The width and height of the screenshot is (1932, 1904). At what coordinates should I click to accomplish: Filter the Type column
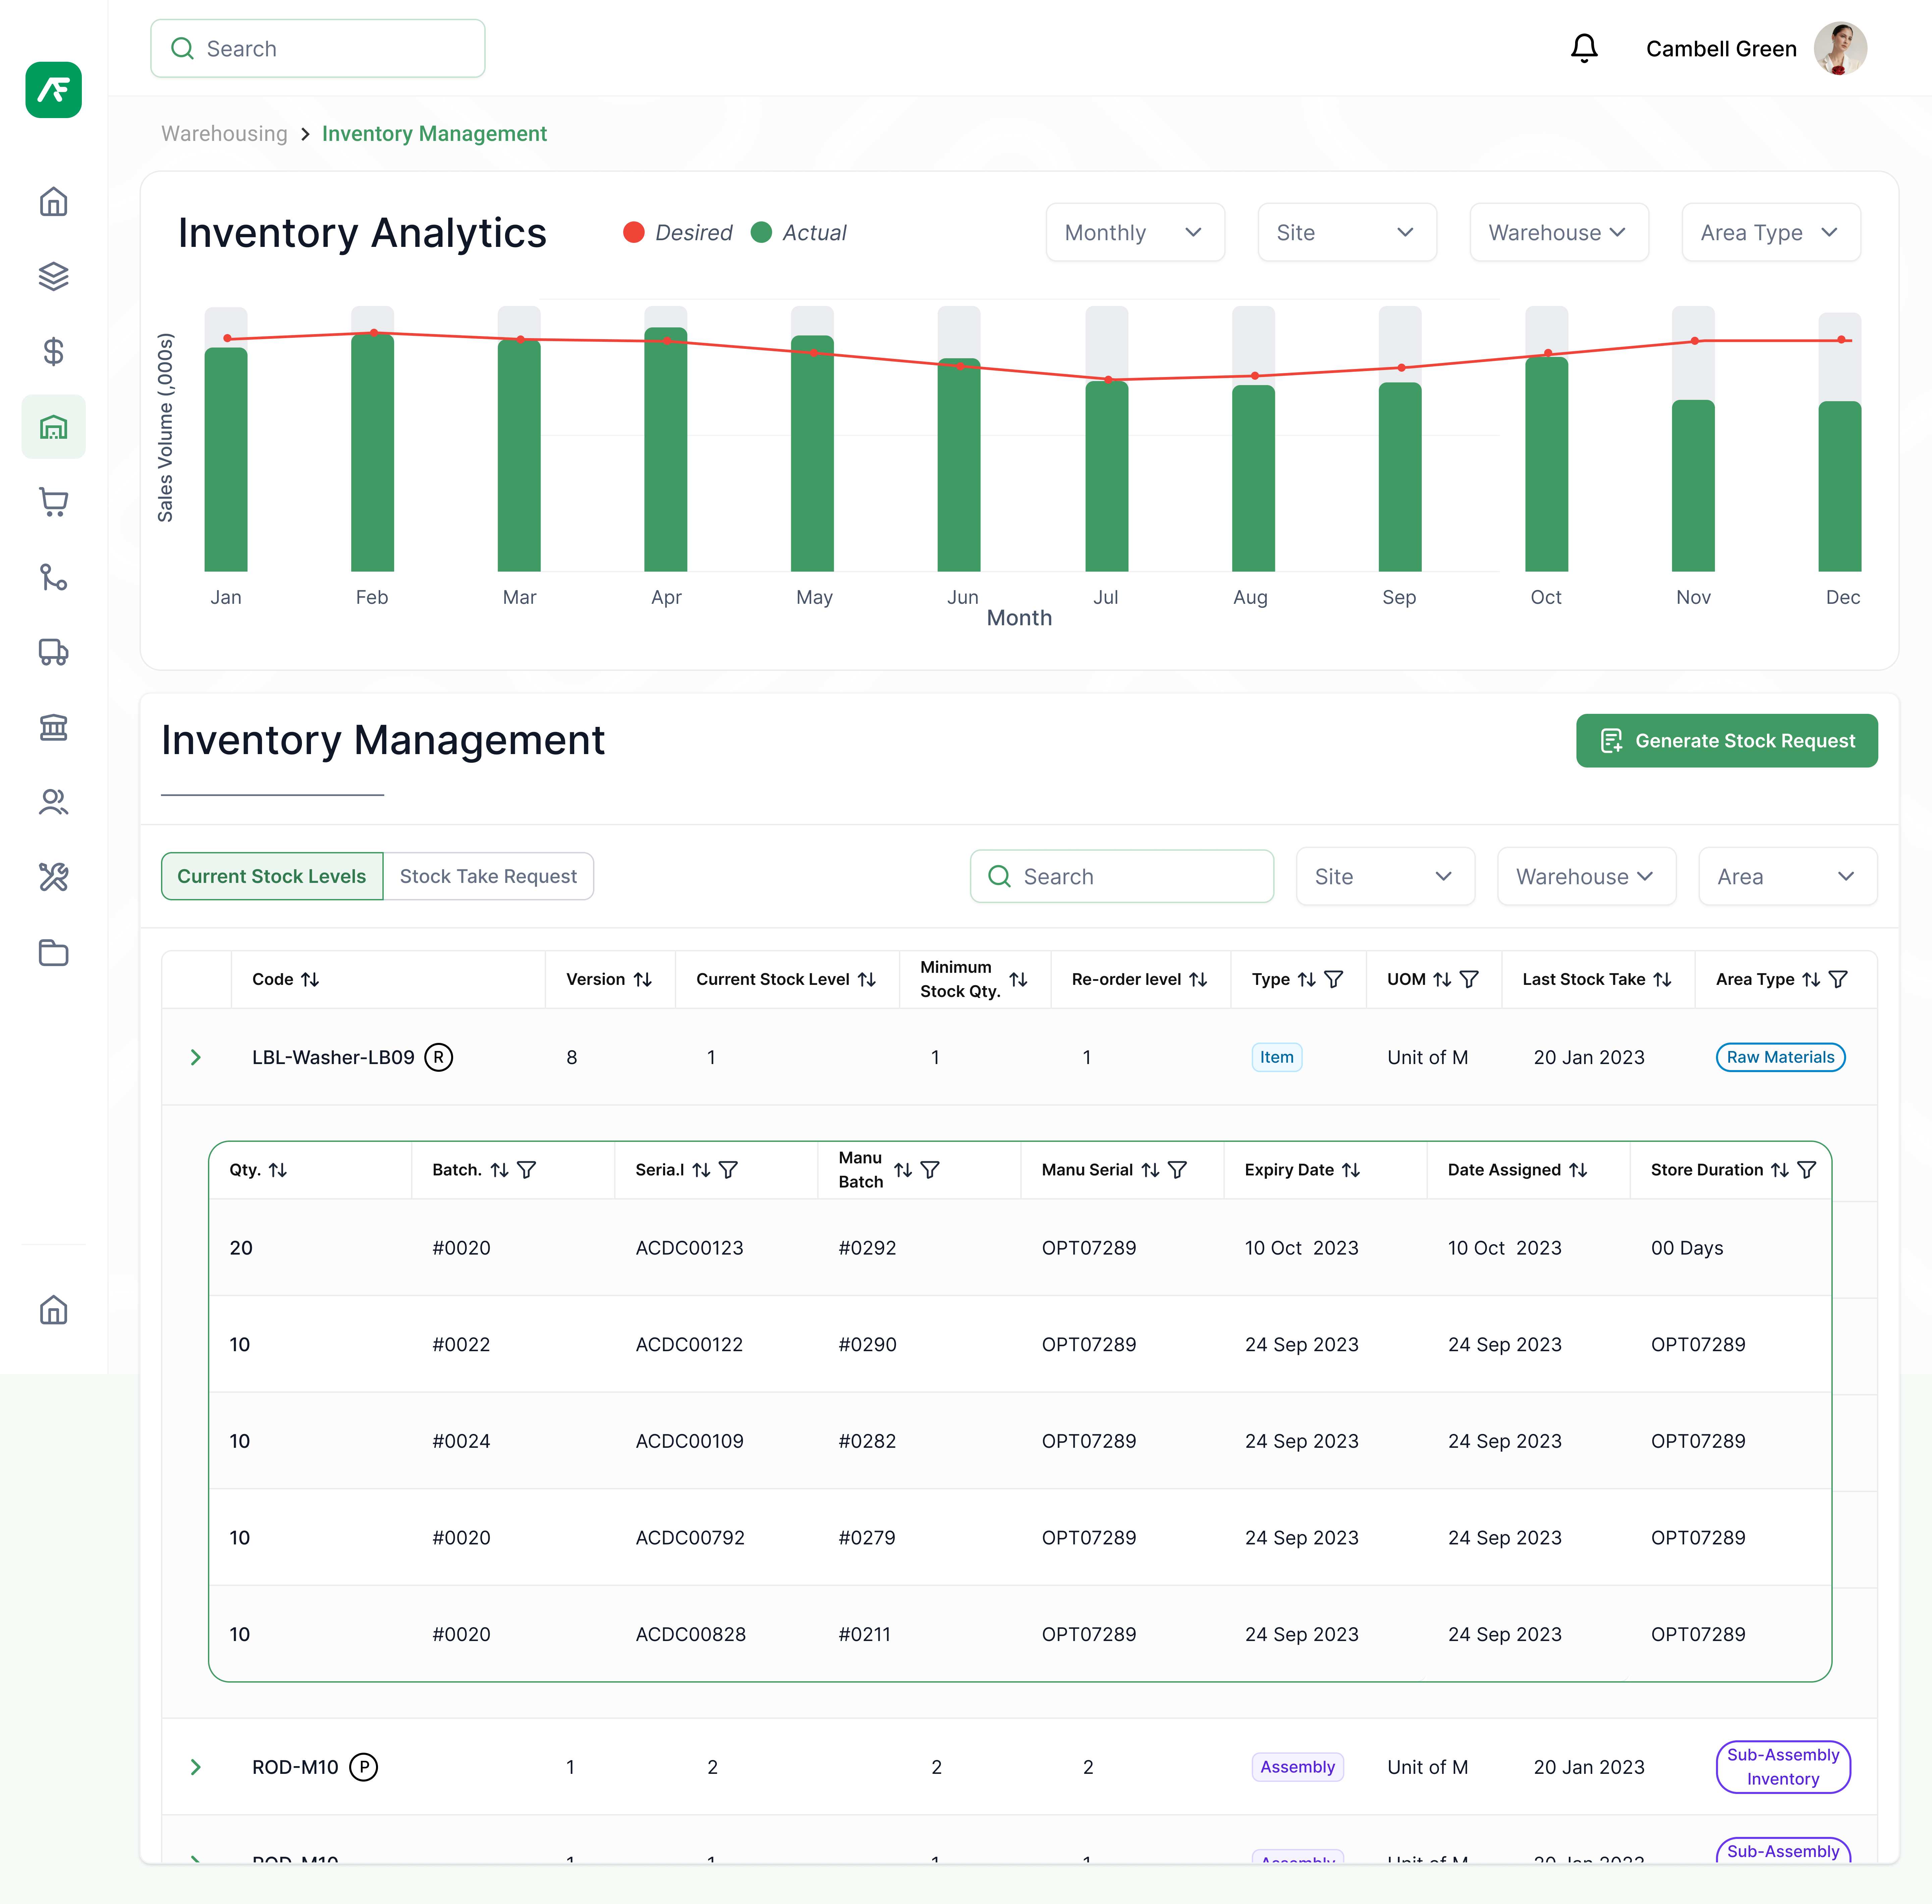[x=1334, y=980]
